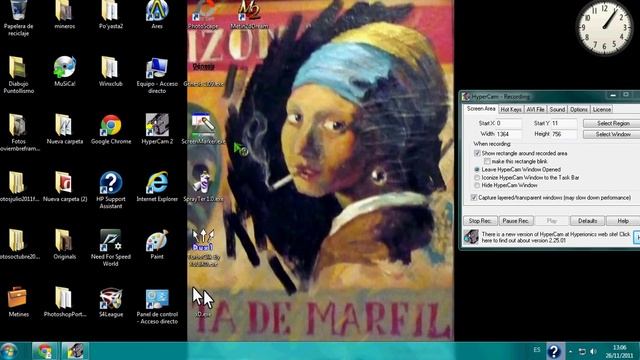Screen dimensions: 640x360
Task: Launch the Ares desktop shortcut
Action: tap(157, 15)
